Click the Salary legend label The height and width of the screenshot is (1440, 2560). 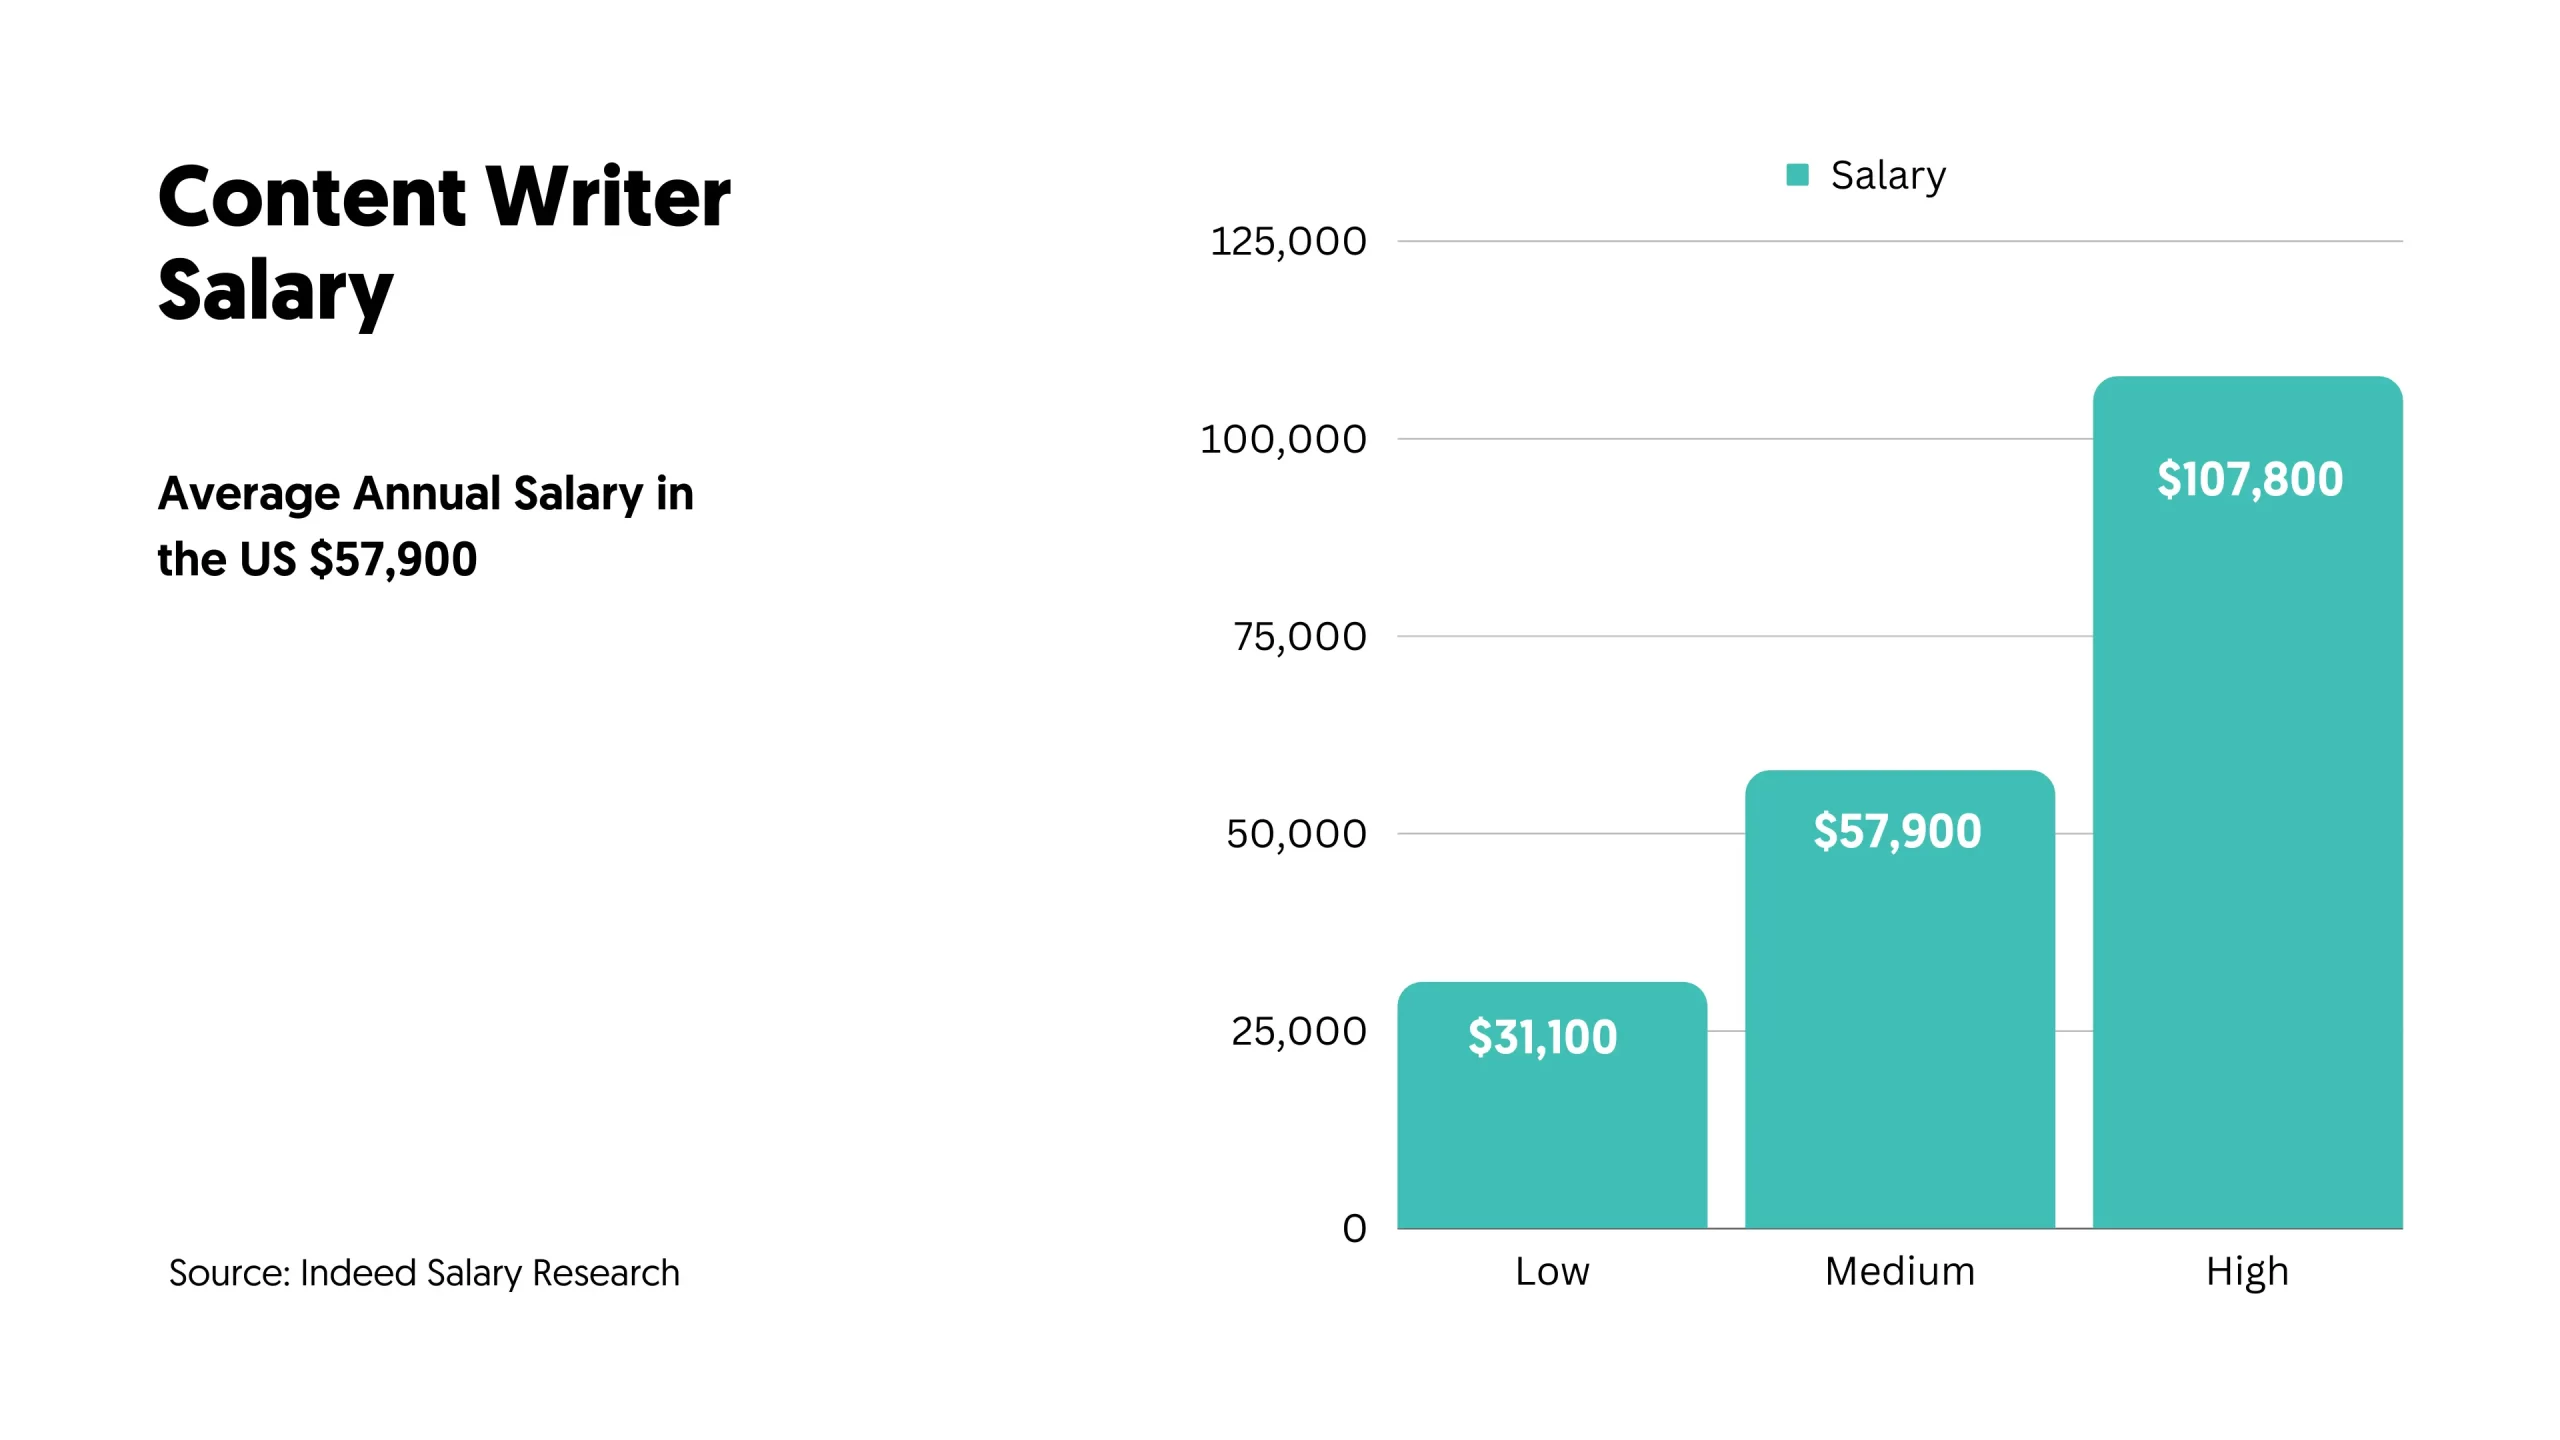pos(1888,175)
